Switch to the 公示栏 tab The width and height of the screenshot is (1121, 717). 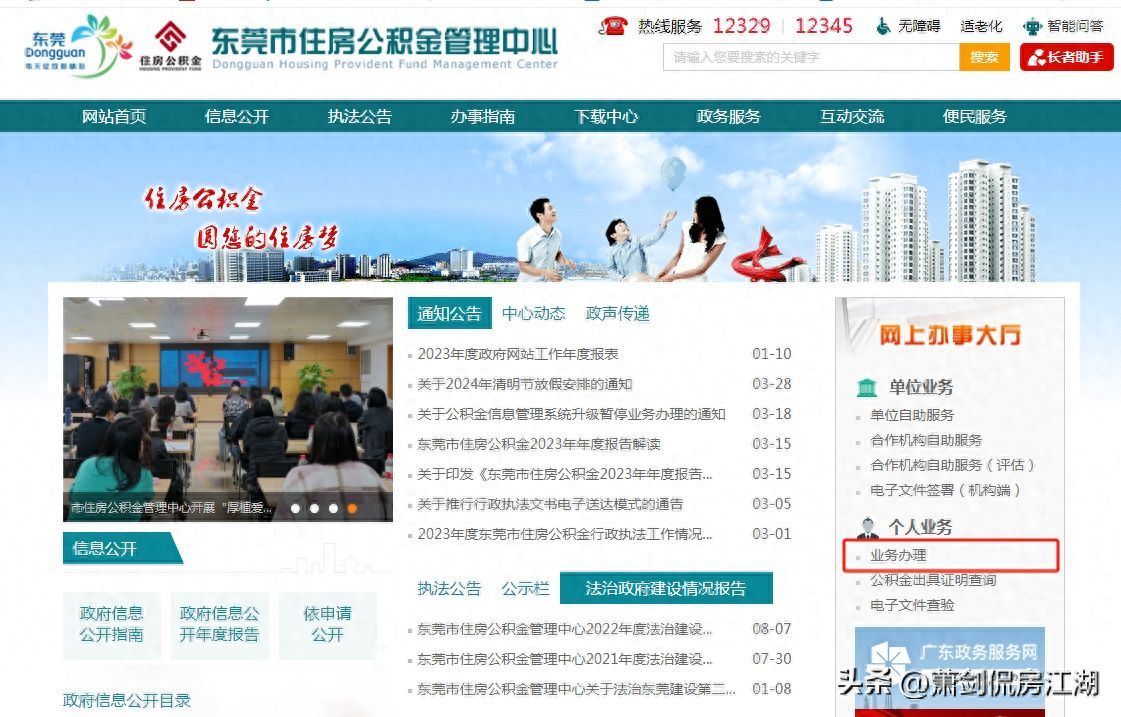[x=523, y=588]
